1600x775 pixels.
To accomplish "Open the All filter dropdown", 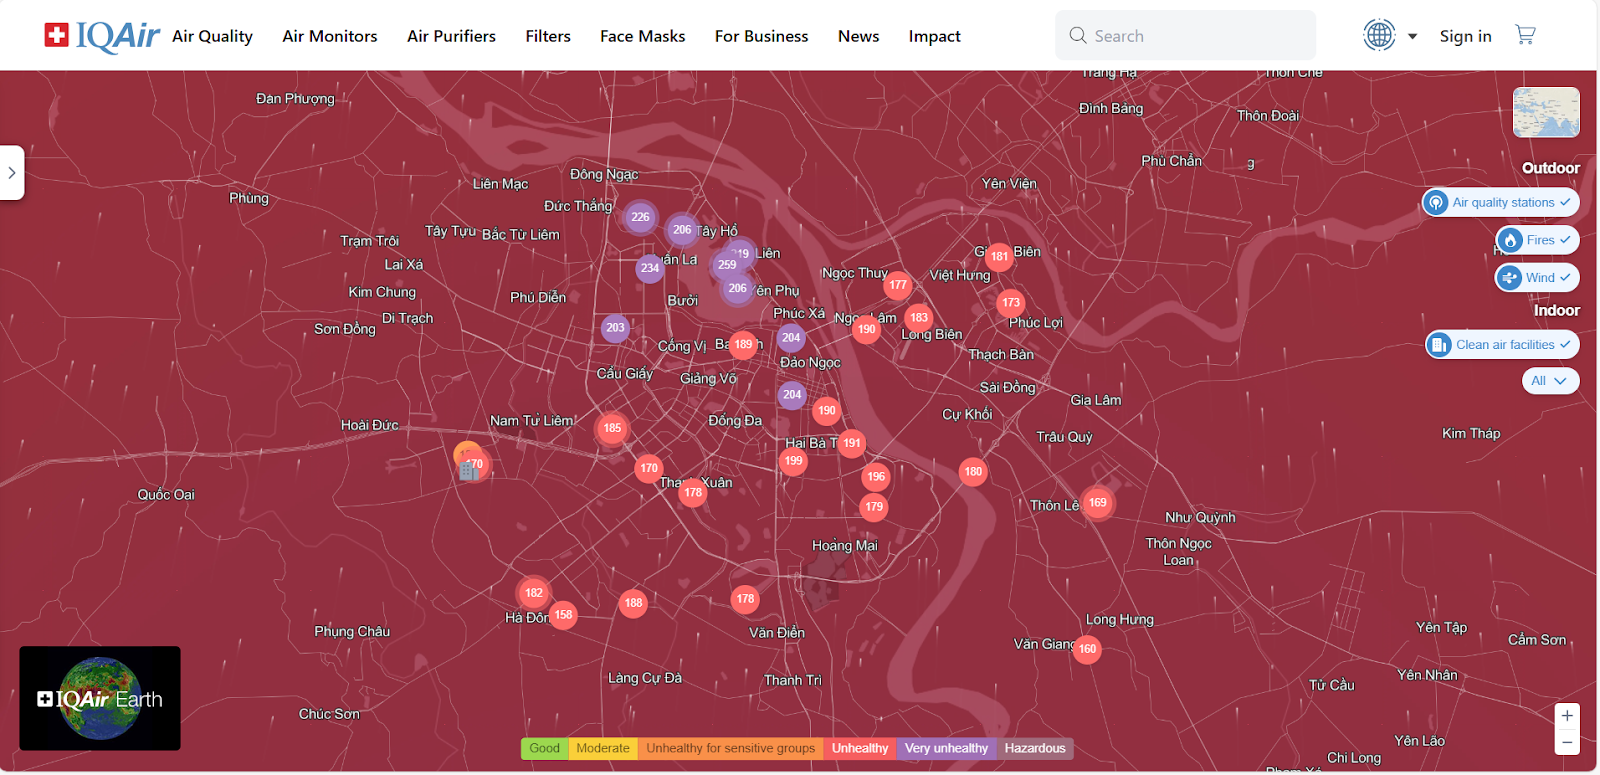I will [x=1550, y=381].
